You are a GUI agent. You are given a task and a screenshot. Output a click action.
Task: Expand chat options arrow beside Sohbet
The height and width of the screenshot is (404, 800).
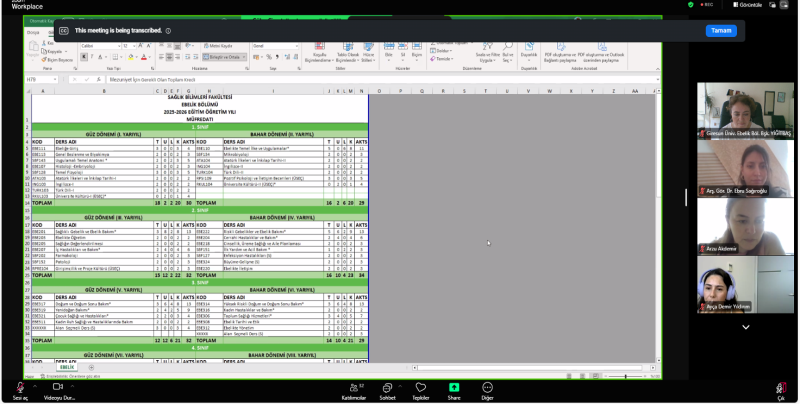(400, 387)
